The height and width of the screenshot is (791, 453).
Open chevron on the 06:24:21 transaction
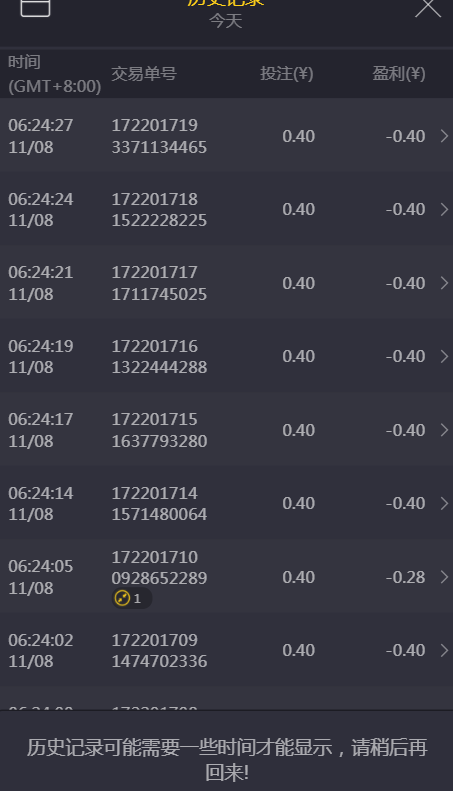(444, 283)
